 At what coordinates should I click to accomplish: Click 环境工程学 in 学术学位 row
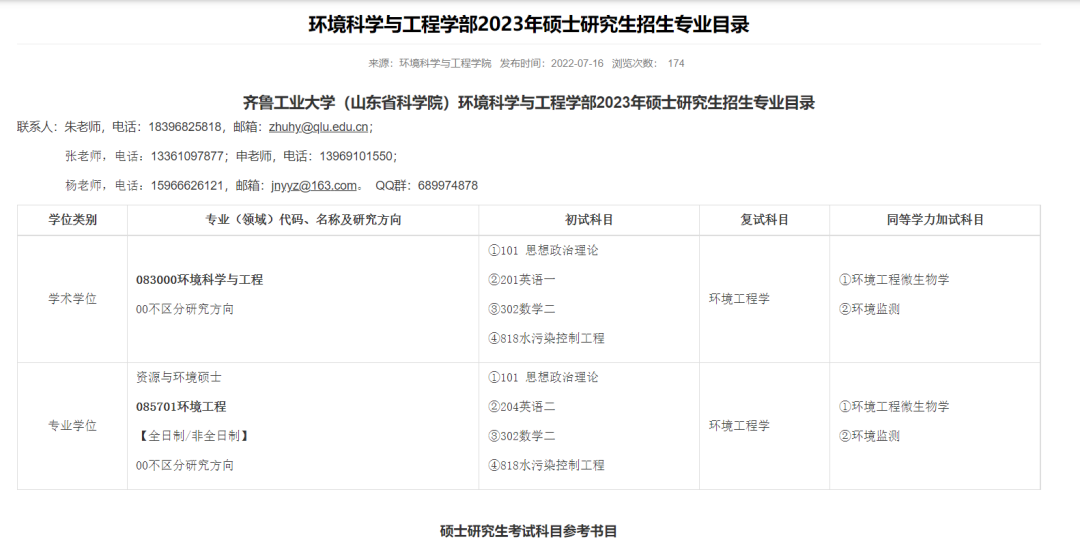[x=739, y=299]
